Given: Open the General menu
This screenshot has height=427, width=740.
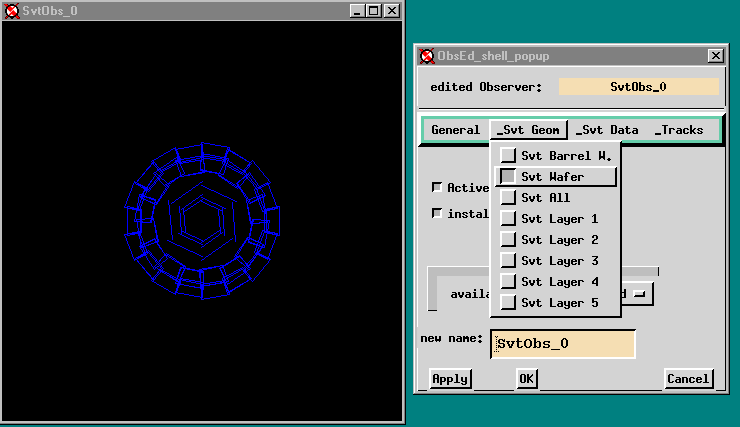Looking at the screenshot, I should [456, 130].
